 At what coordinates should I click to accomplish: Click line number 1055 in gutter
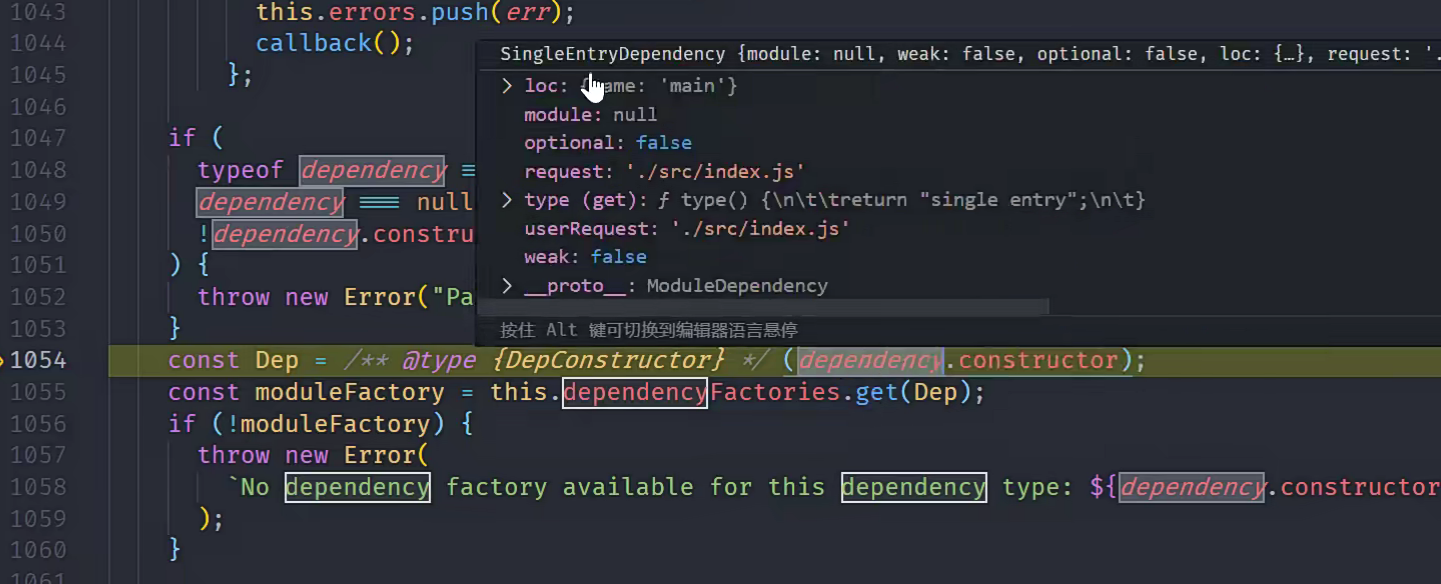38,392
